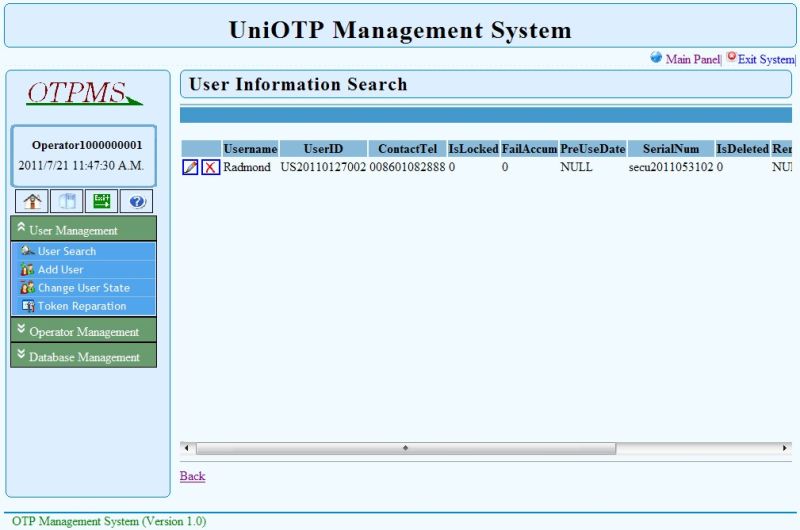The image size is (800, 530).
Task: Click the ContactTel column header
Action: [408, 149]
